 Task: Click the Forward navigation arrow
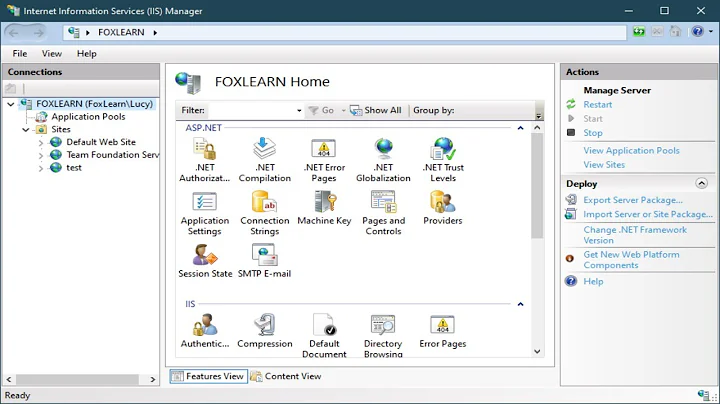(39, 33)
